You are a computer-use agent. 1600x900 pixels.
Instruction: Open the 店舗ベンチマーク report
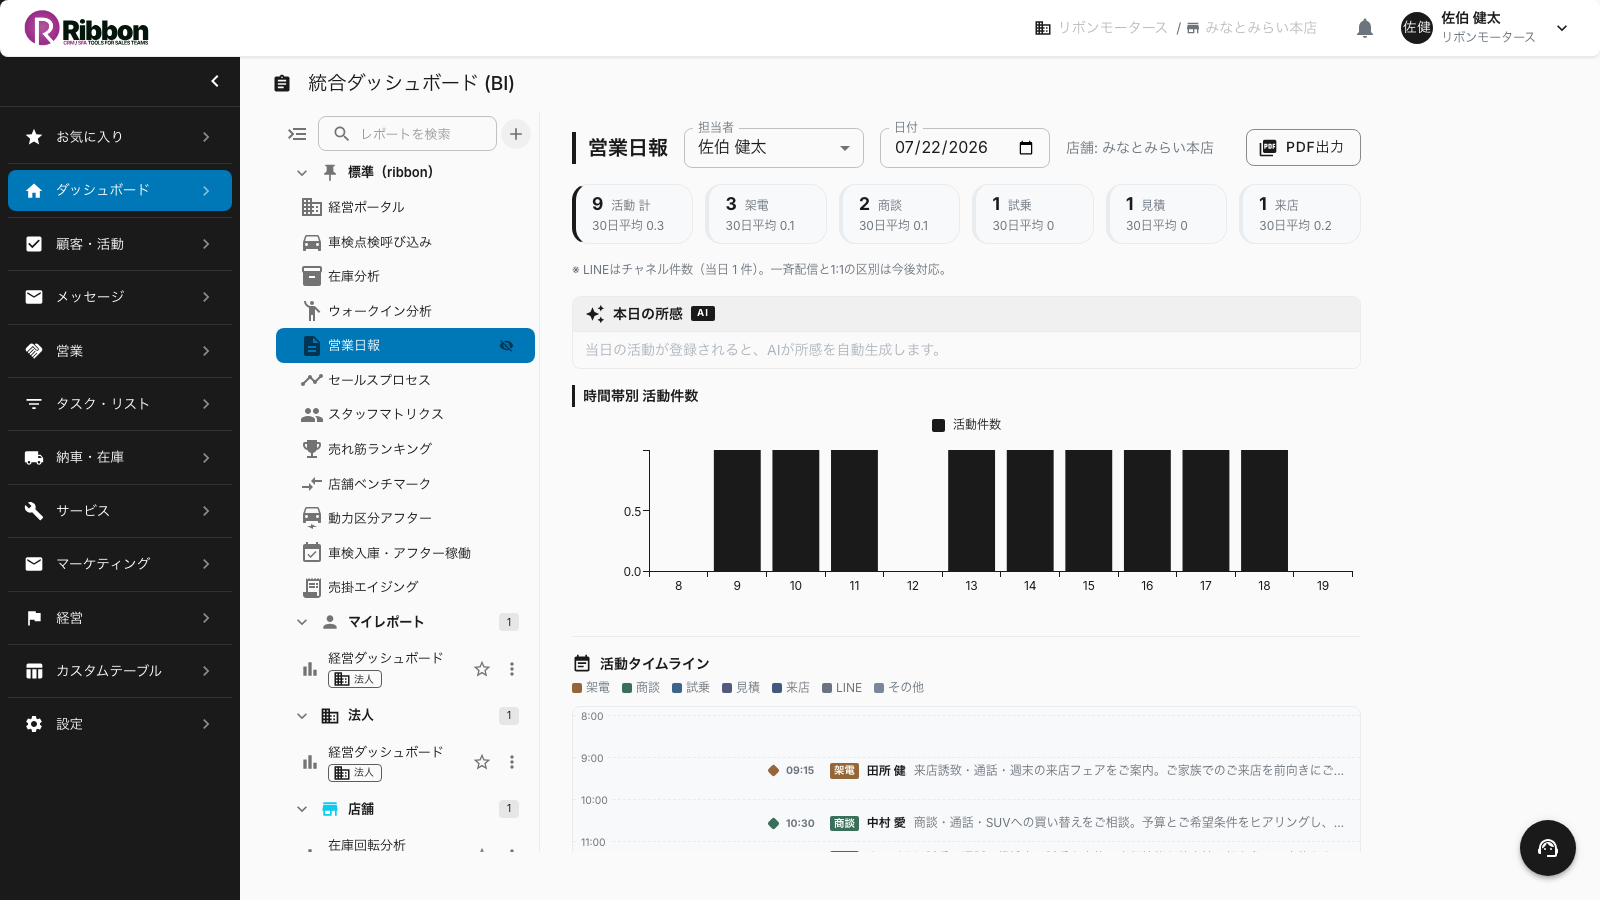[x=405, y=484]
